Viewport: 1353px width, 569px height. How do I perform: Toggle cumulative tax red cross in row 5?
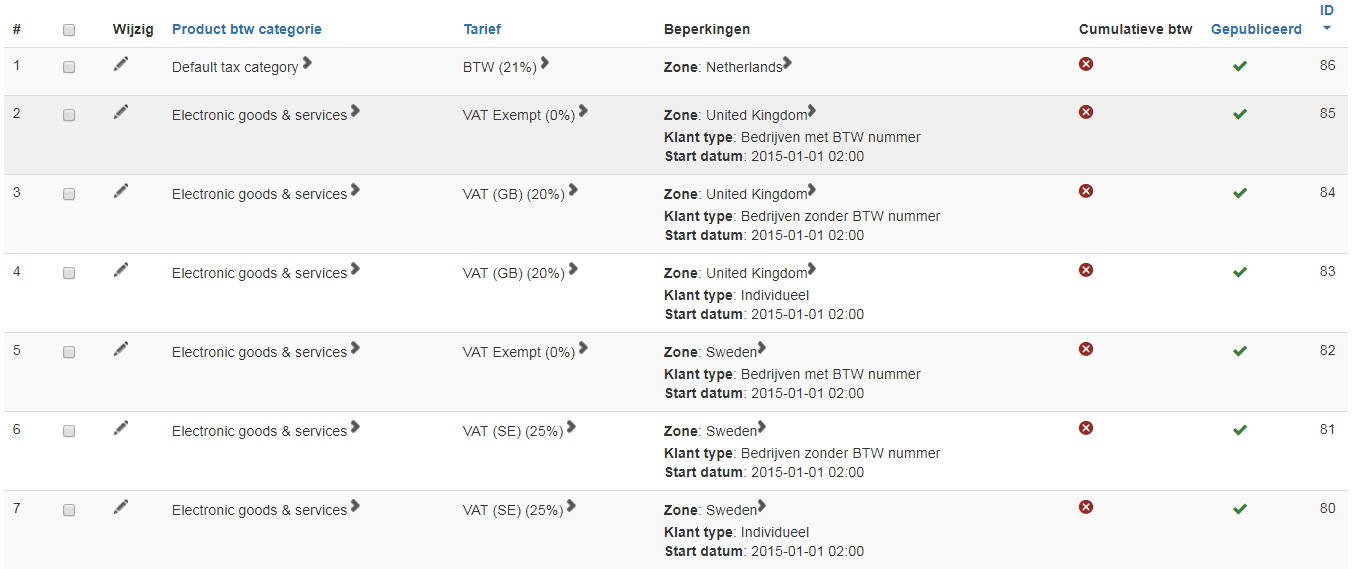pyautogui.click(x=1086, y=349)
